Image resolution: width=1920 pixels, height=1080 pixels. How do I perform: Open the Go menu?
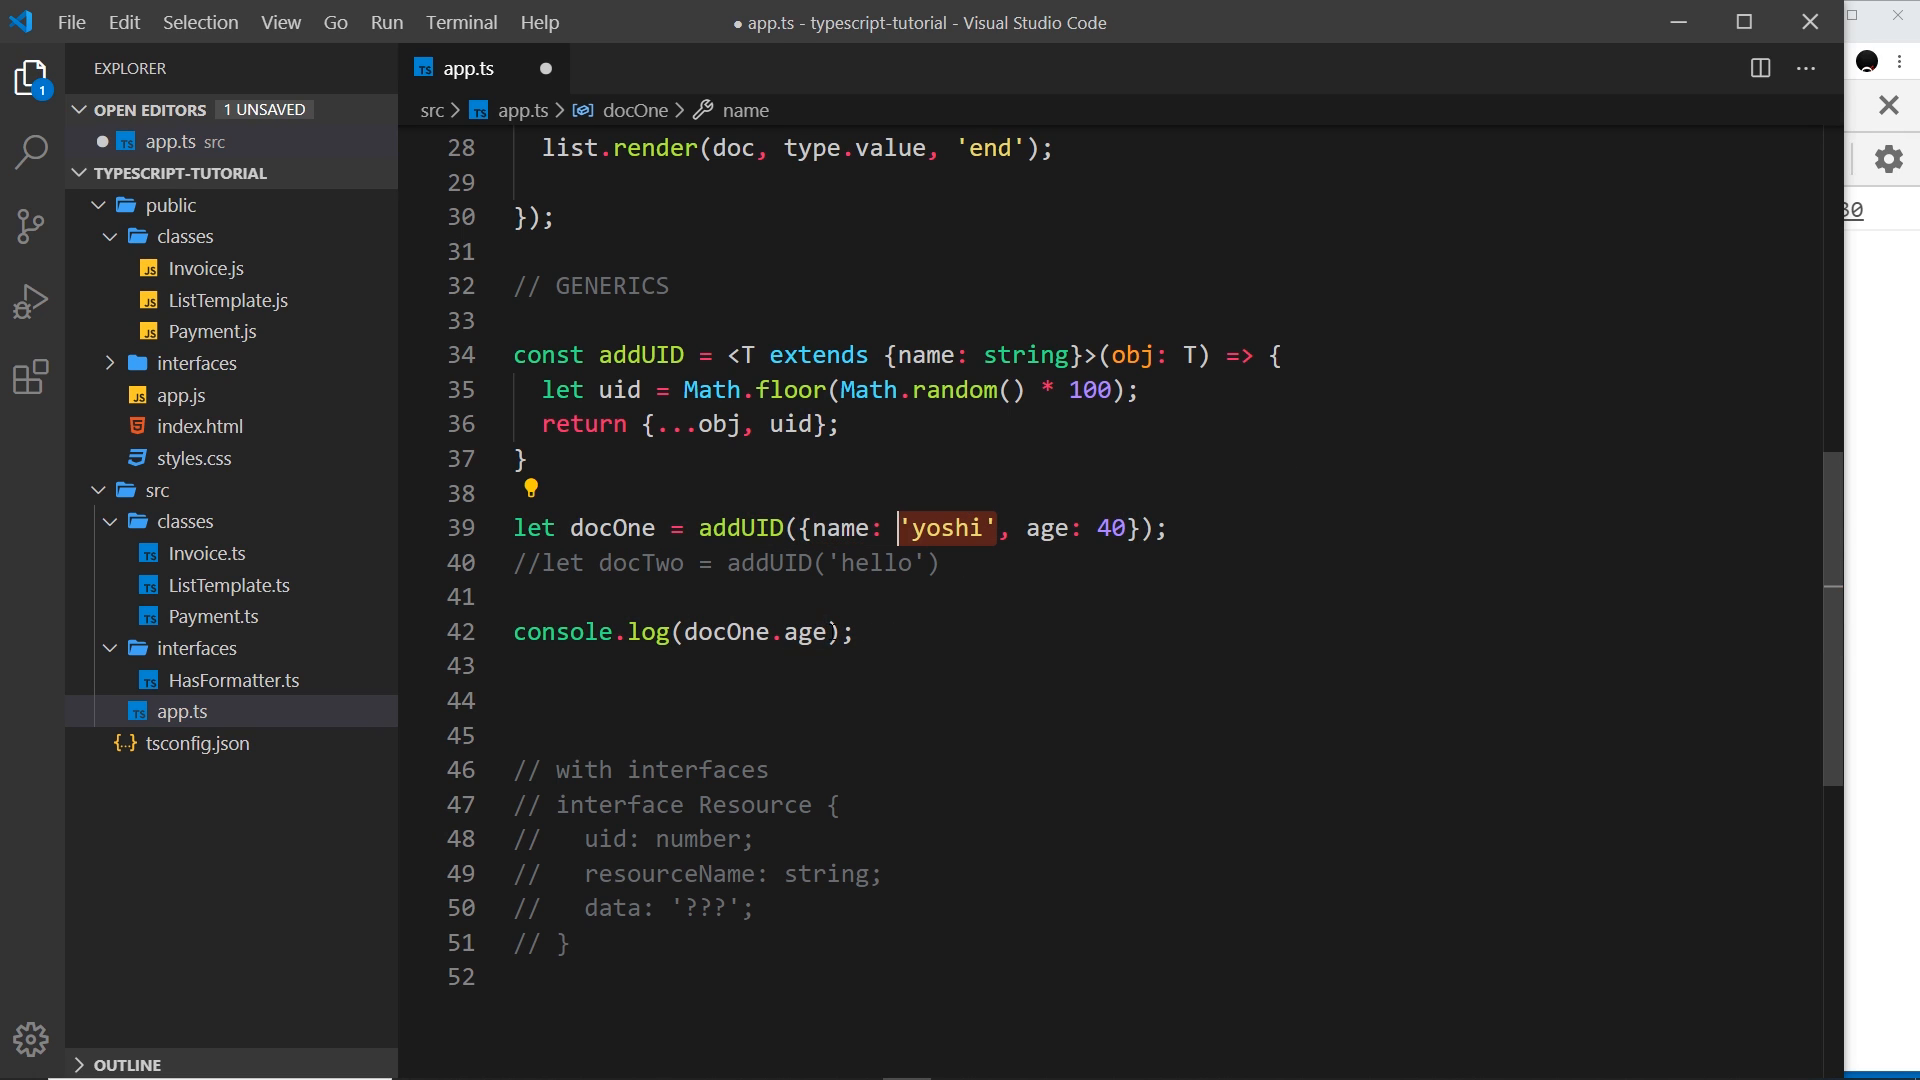pos(336,22)
